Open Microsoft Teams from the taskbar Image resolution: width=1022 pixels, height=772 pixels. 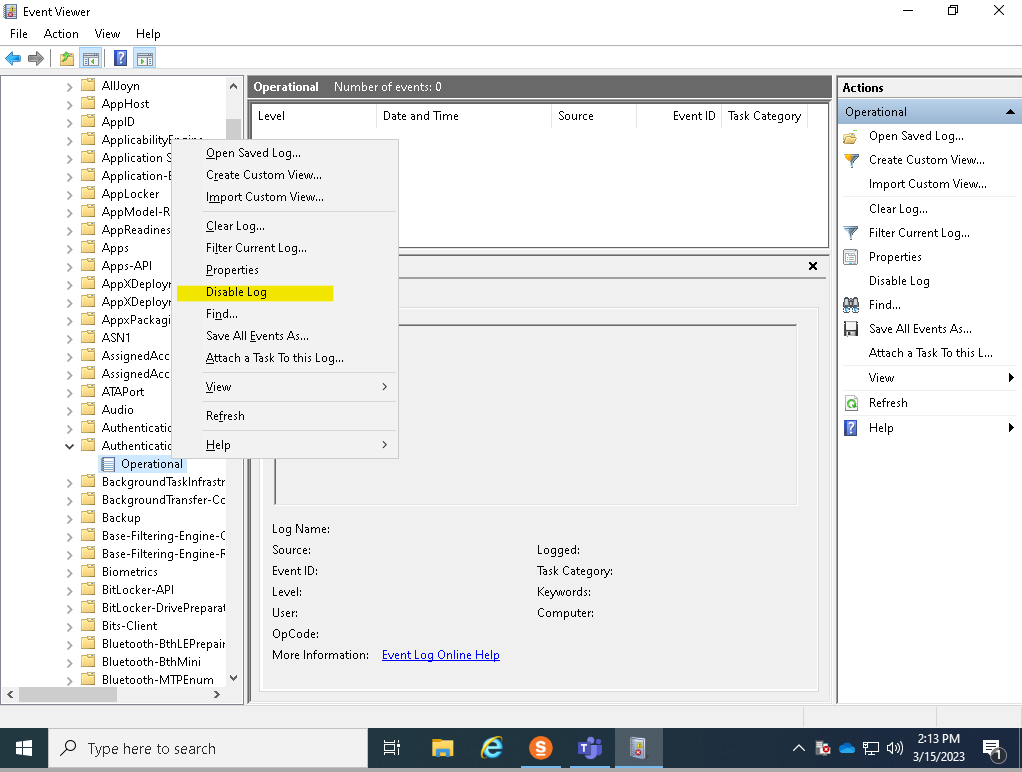(589, 747)
